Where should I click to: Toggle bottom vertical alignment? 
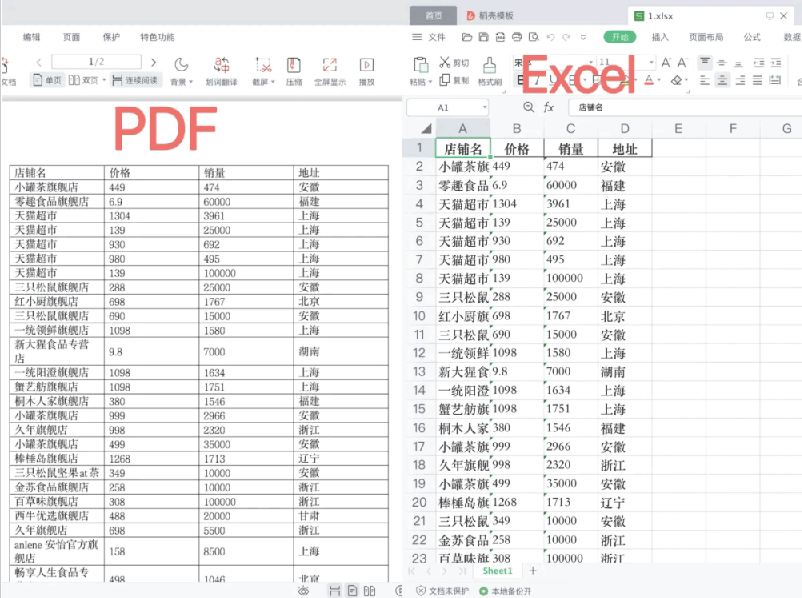(738, 62)
